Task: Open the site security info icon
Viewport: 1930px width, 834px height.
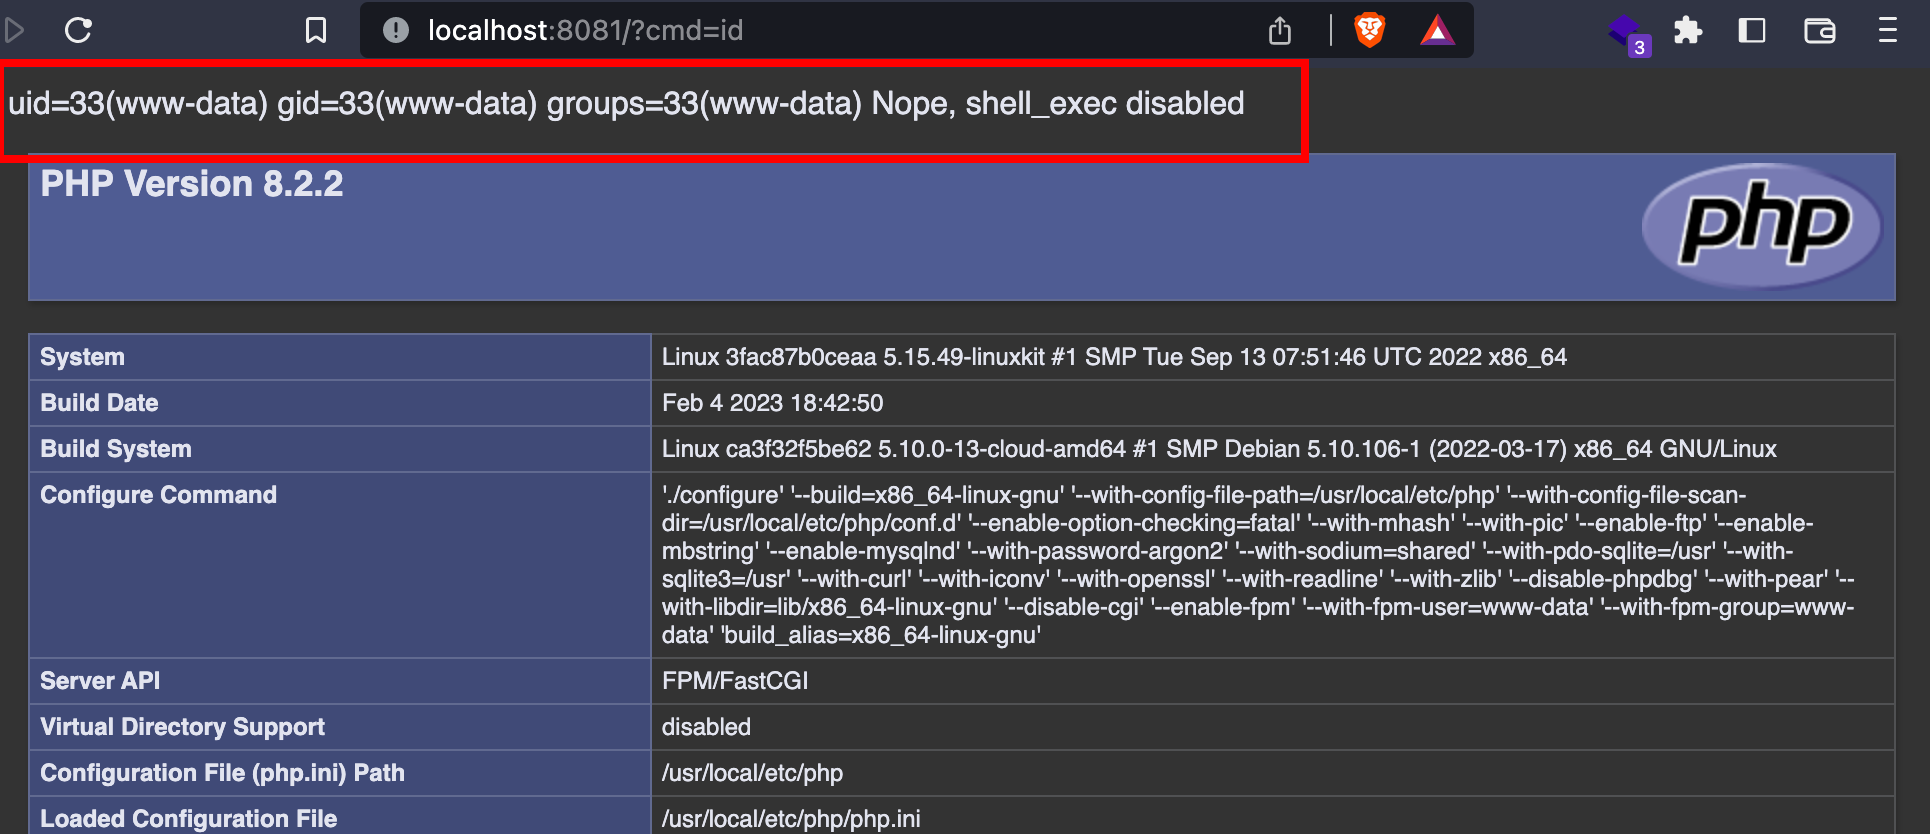Action: (396, 30)
